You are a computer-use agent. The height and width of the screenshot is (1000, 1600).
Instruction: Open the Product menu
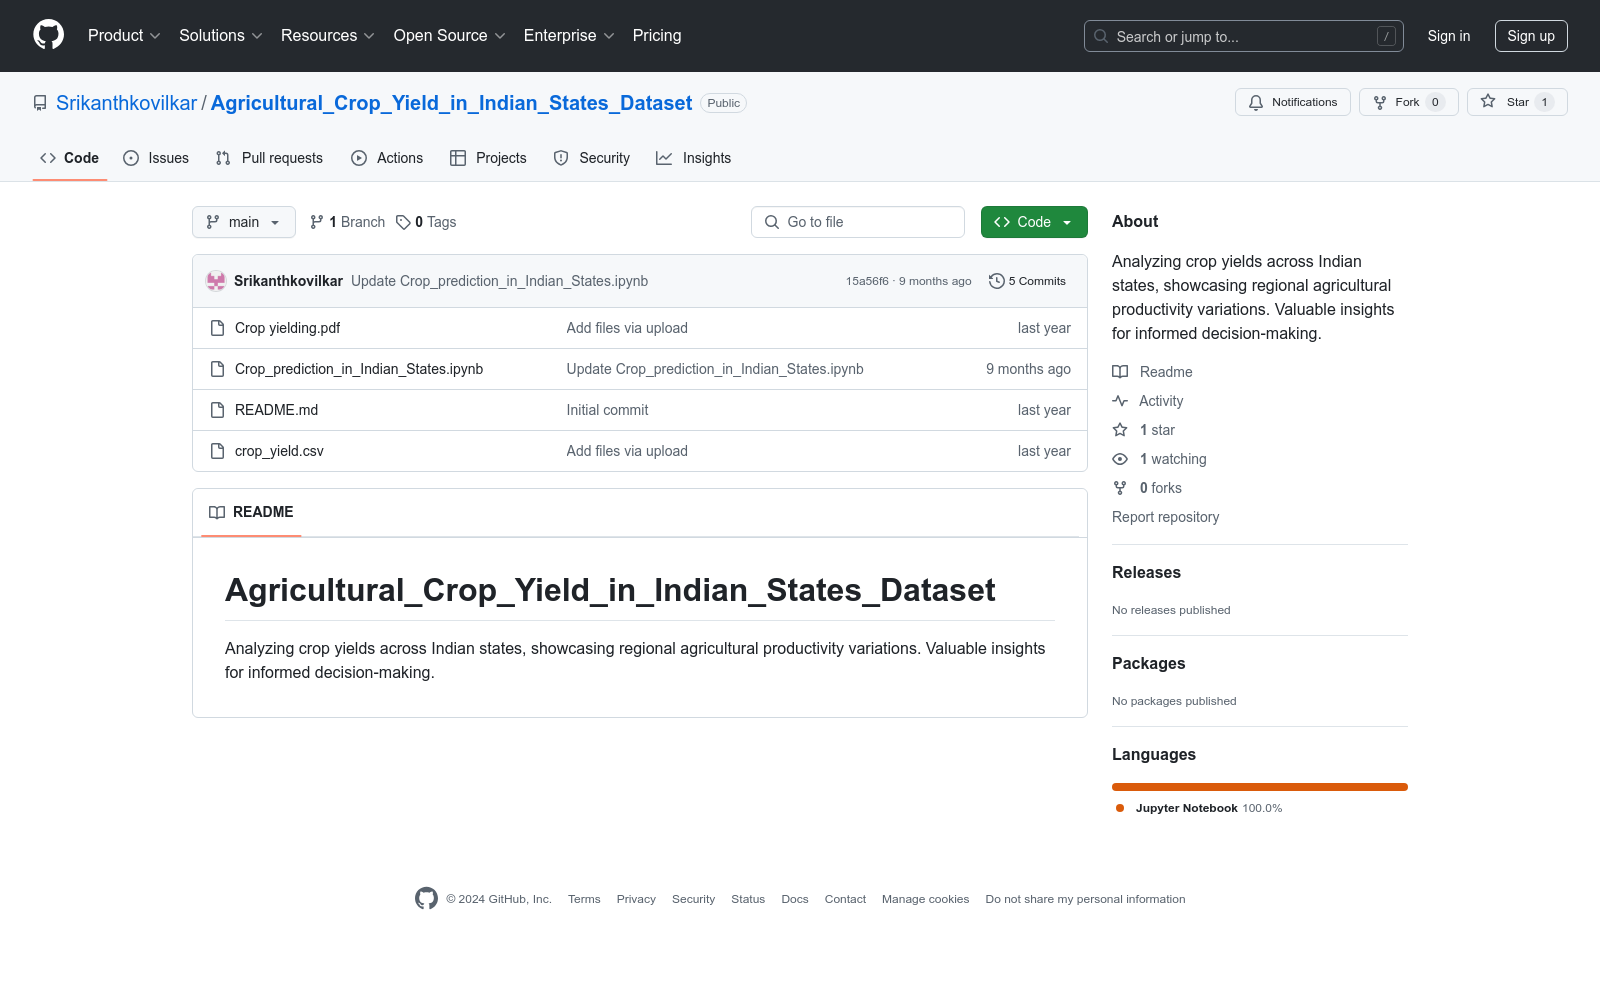124,36
